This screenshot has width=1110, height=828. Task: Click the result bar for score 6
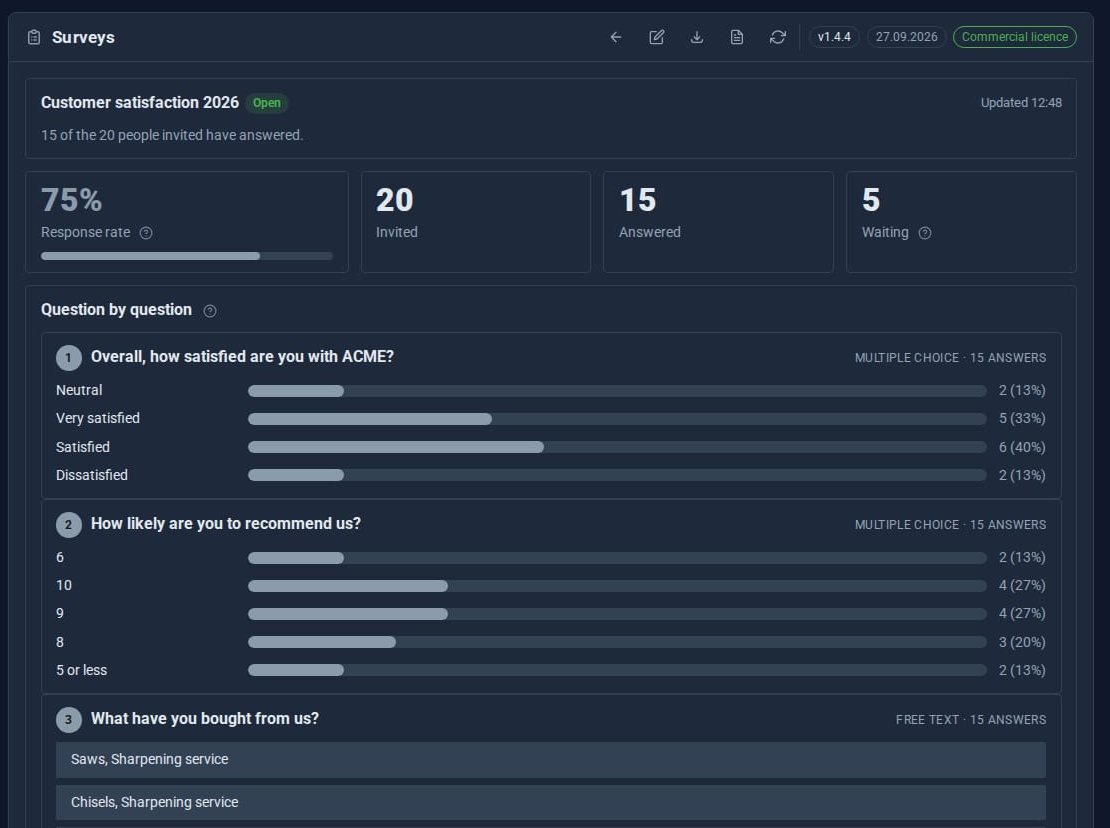tap(617, 558)
